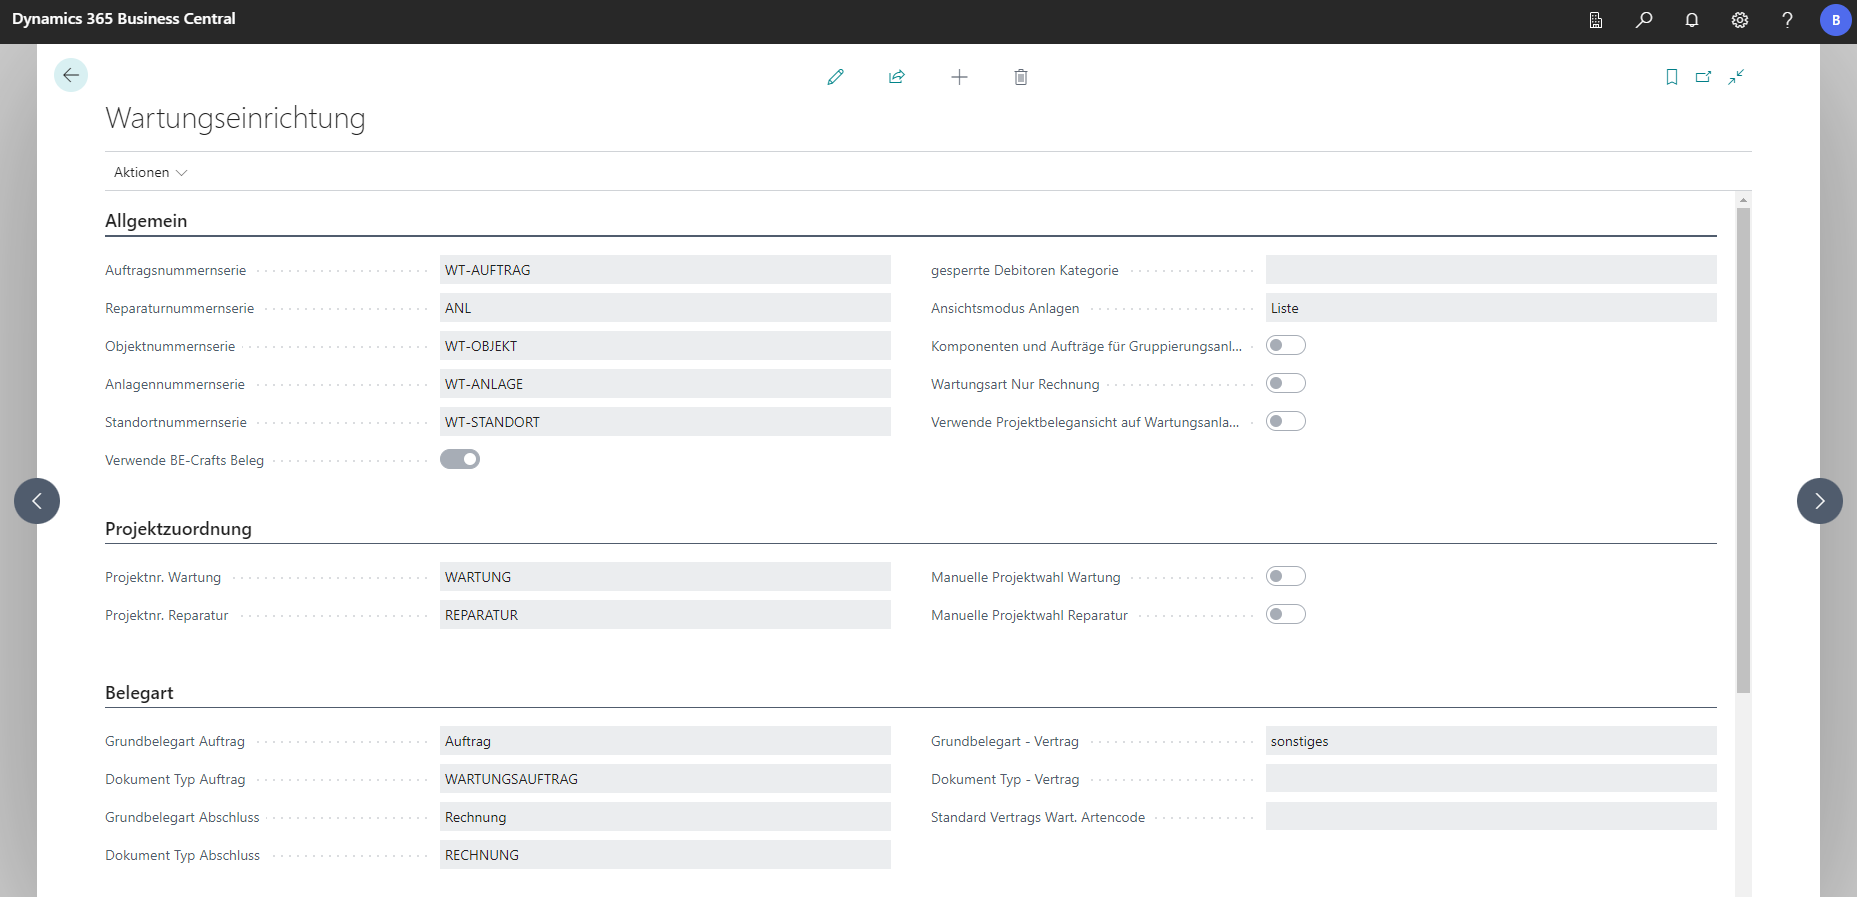Open the share icon
The image size is (1857, 897).
coord(897,77)
